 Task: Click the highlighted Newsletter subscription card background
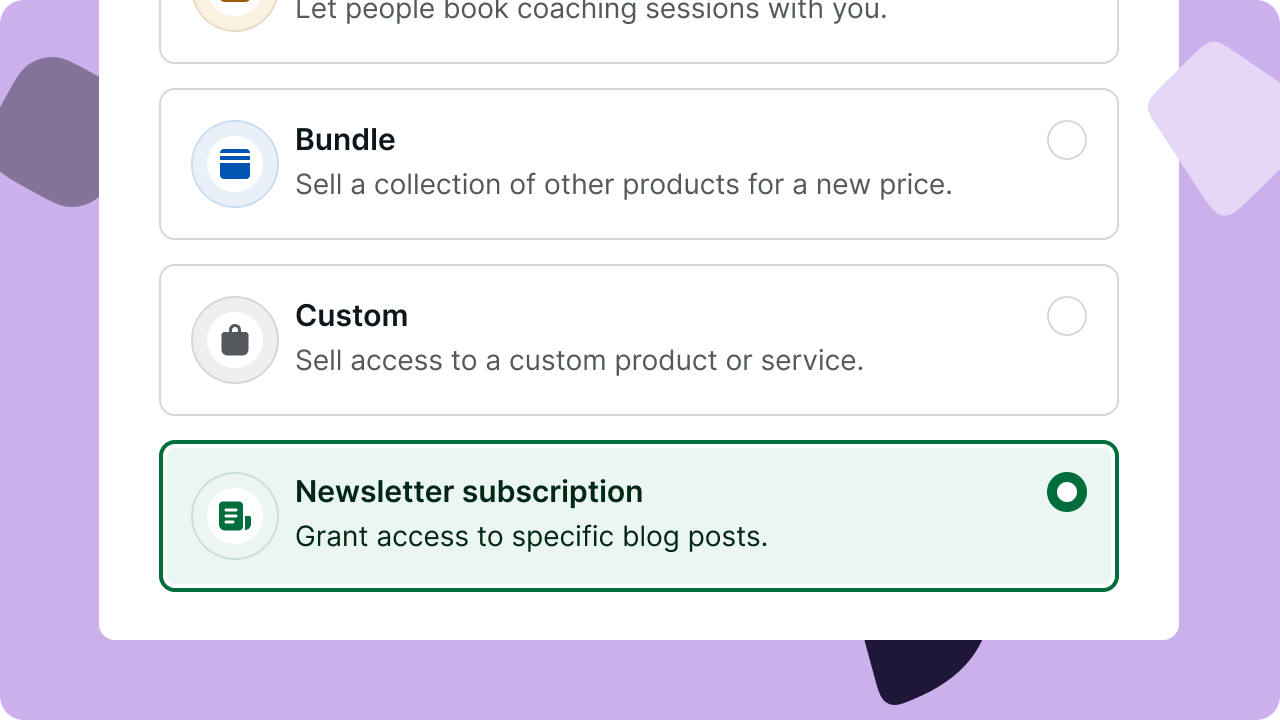639,516
